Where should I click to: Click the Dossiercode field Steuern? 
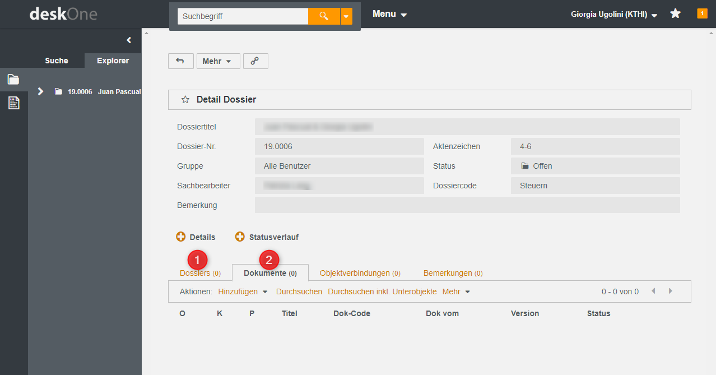[595, 185]
